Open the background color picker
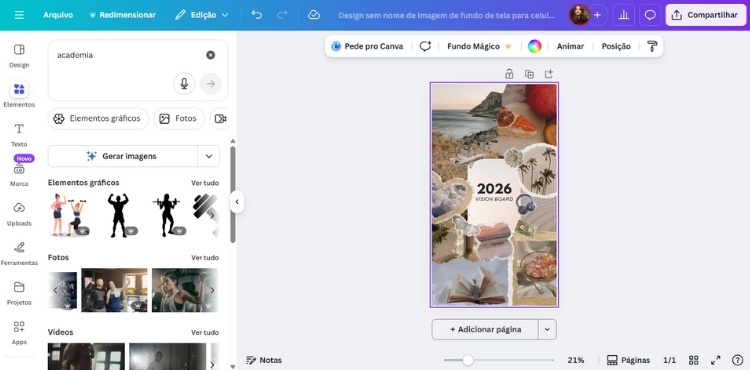Viewport: 750px width, 370px height. pos(534,46)
